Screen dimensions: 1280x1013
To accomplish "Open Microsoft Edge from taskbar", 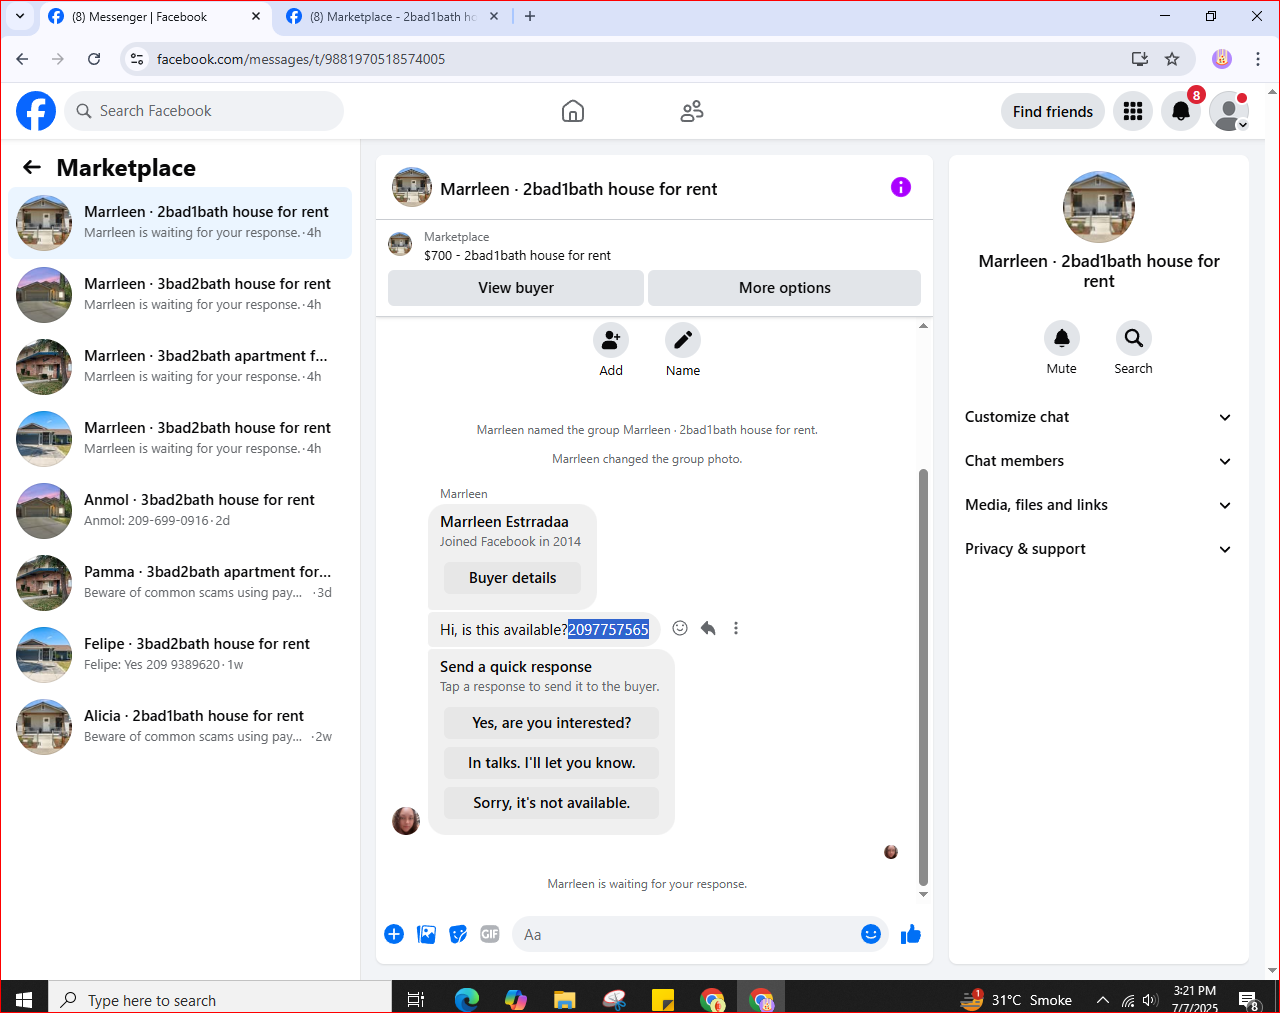I will coord(467,999).
